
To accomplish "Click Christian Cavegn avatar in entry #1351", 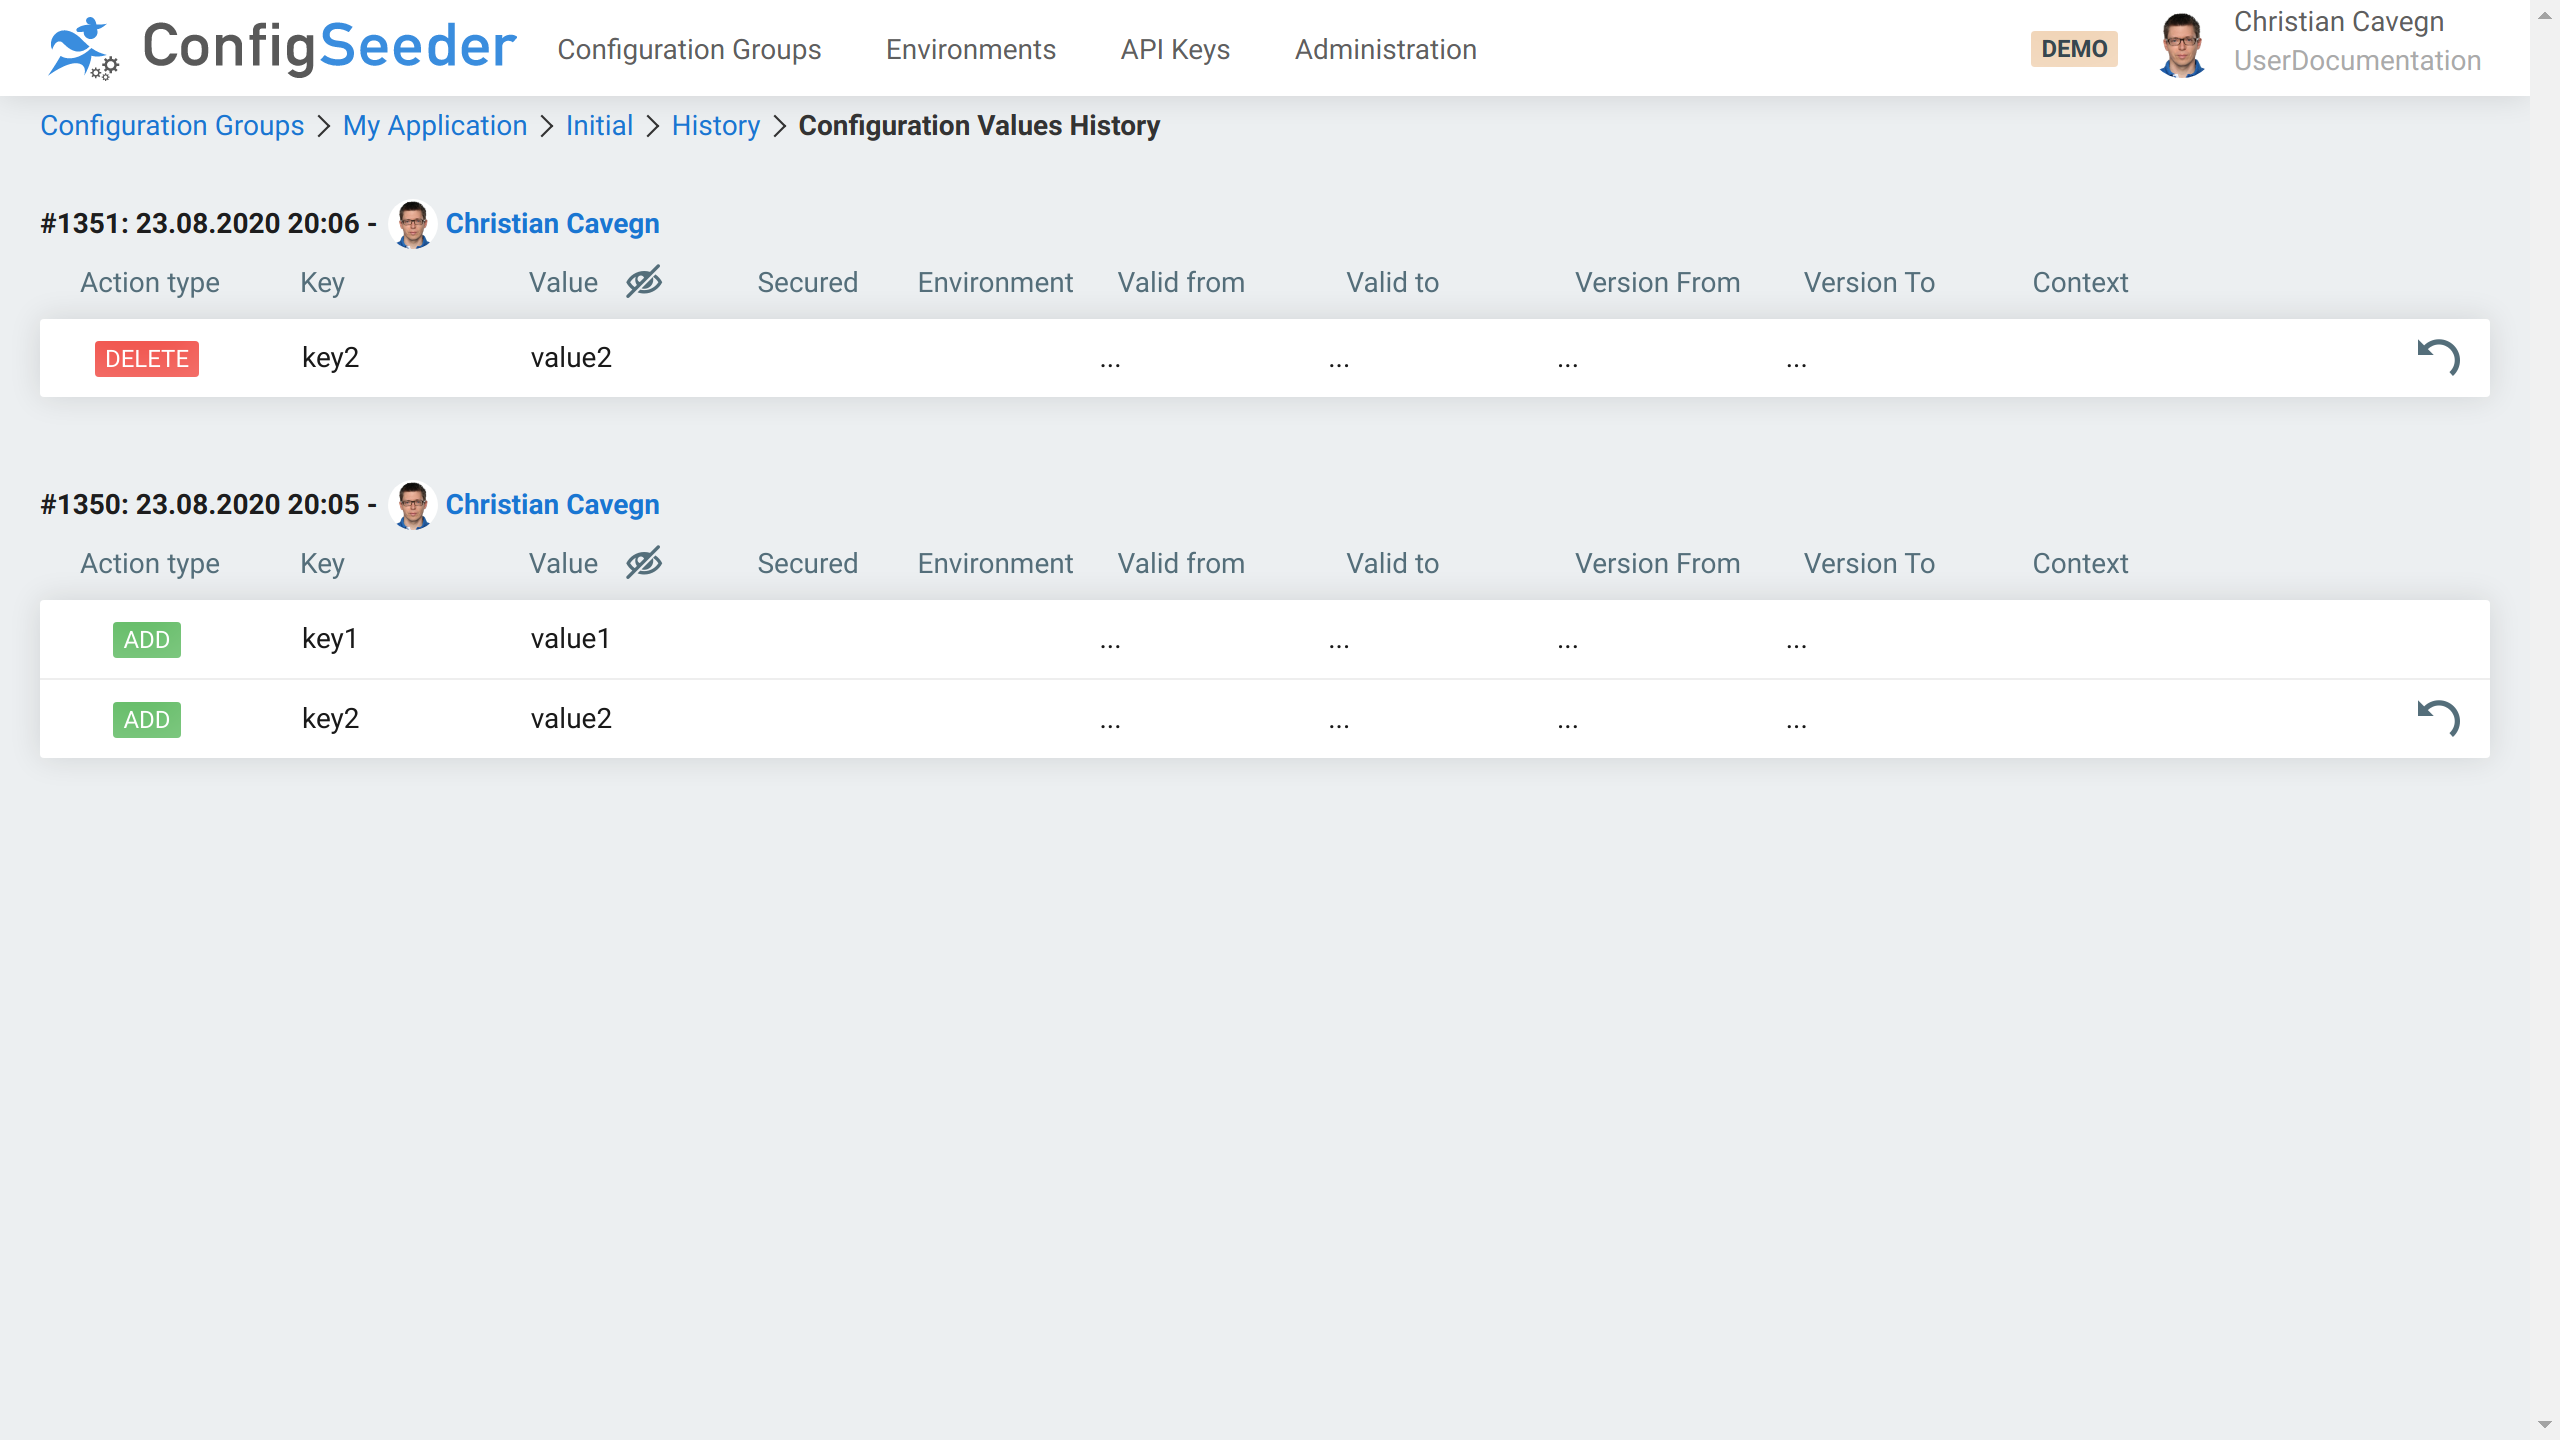I will click(412, 224).
